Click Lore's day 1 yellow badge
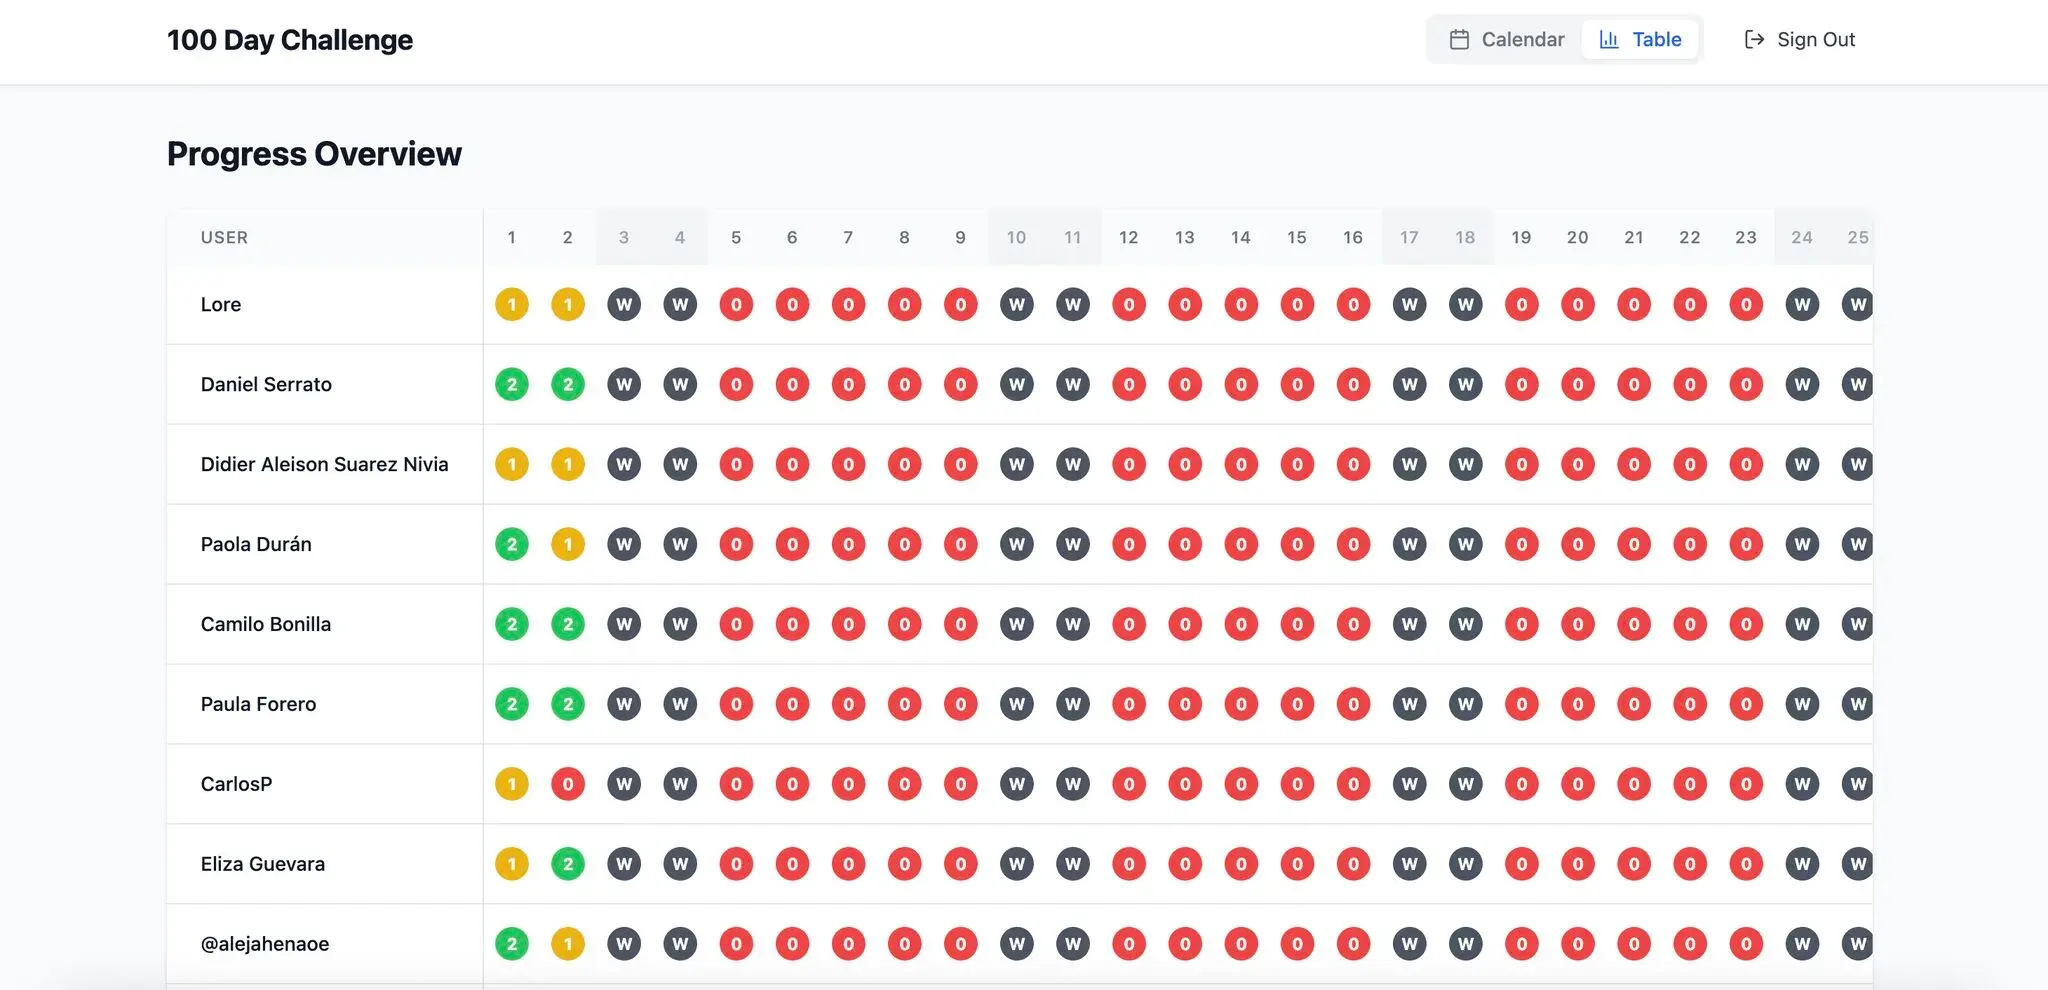This screenshot has width=2048, height=990. pos(512,305)
